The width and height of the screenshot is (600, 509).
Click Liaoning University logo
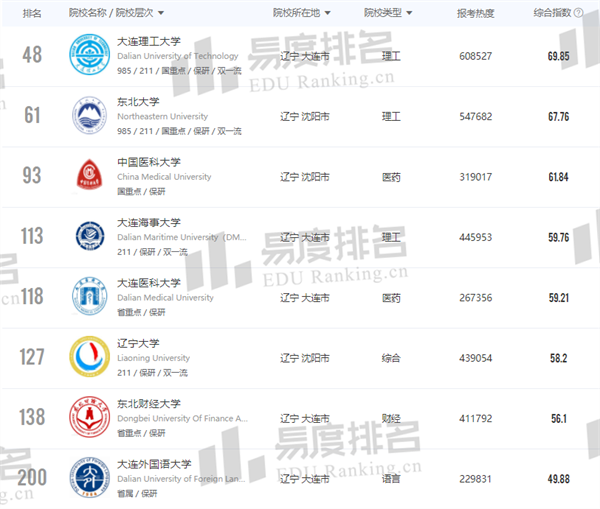click(x=90, y=357)
